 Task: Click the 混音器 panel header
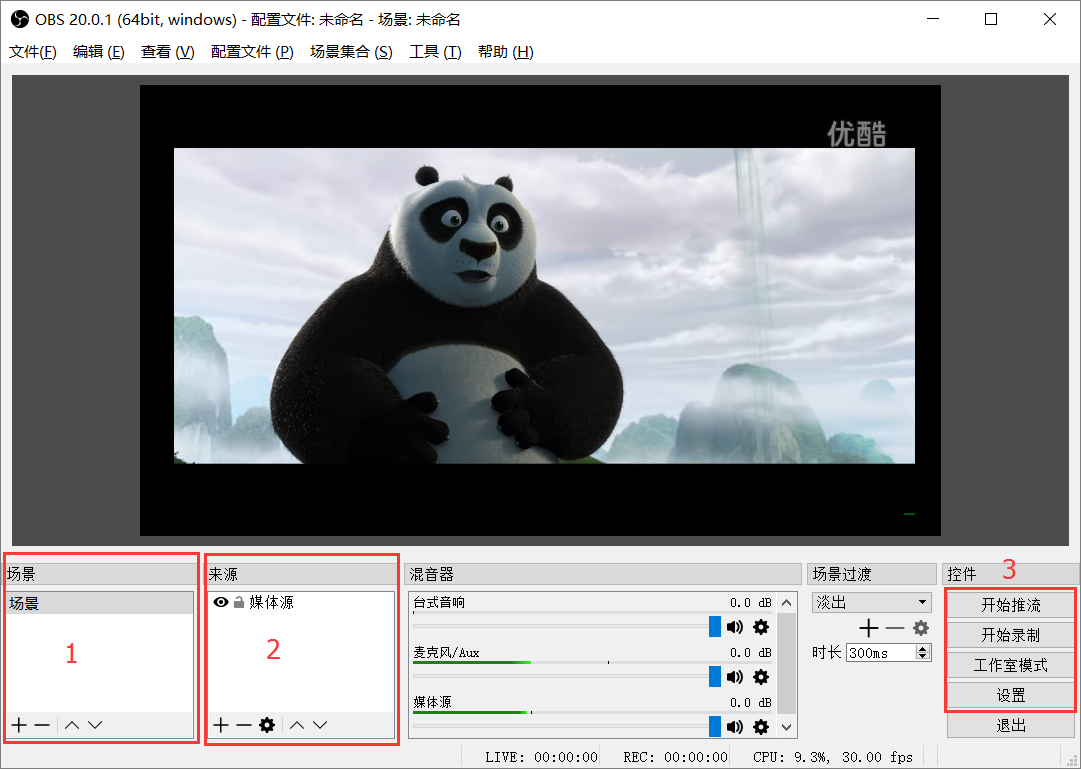pos(603,574)
